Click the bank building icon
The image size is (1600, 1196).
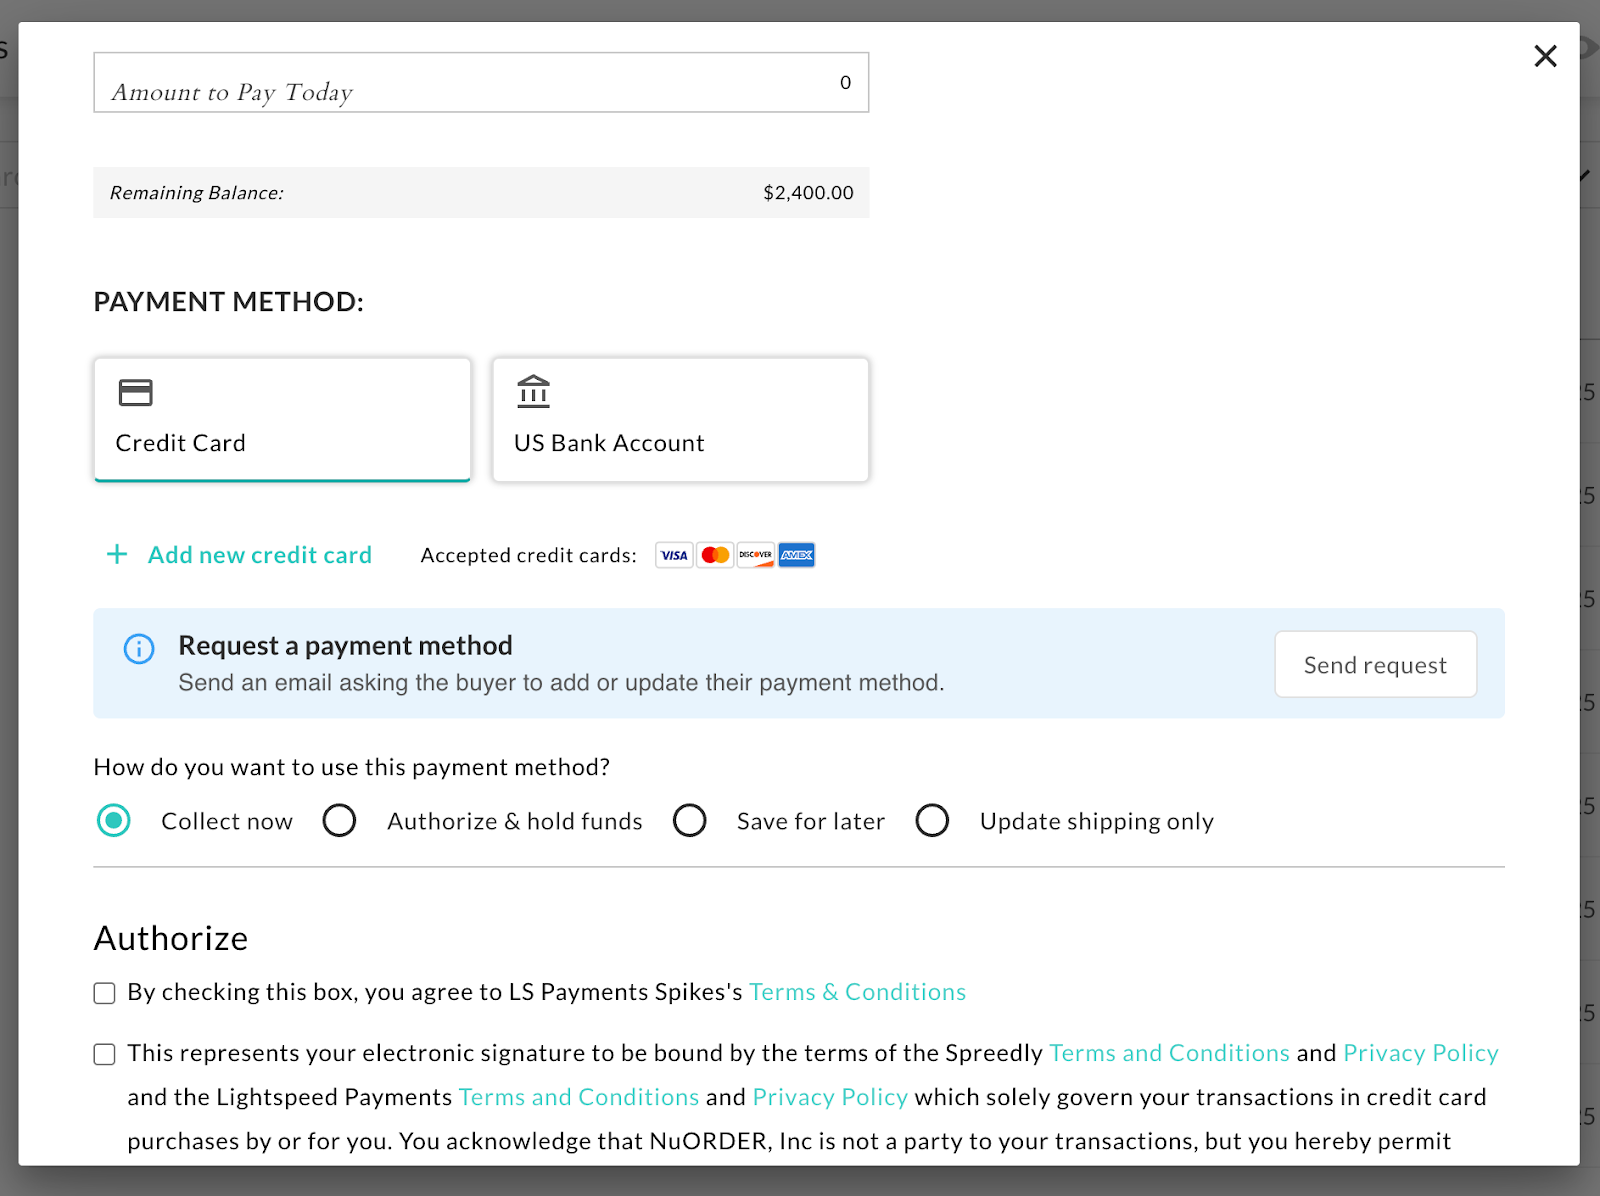(x=533, y=392)
